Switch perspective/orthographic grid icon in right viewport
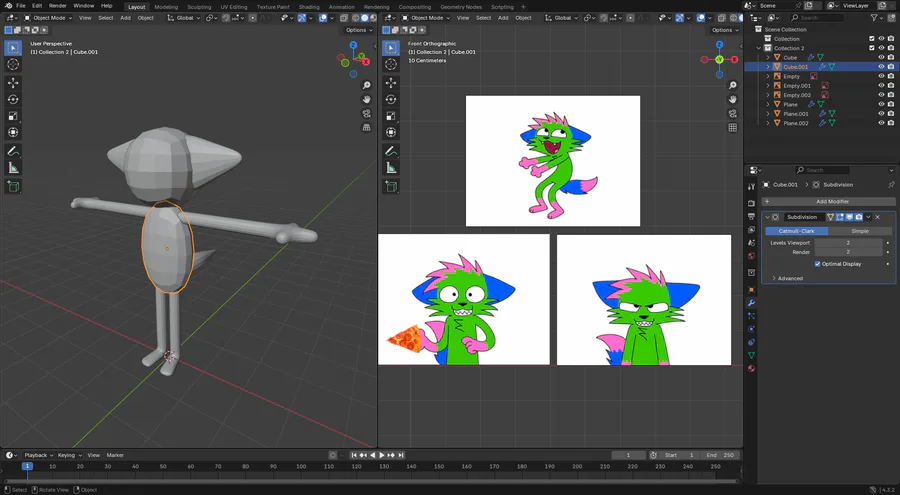The height and width of the screenshot is (495, 900). [x=732, y=127]
